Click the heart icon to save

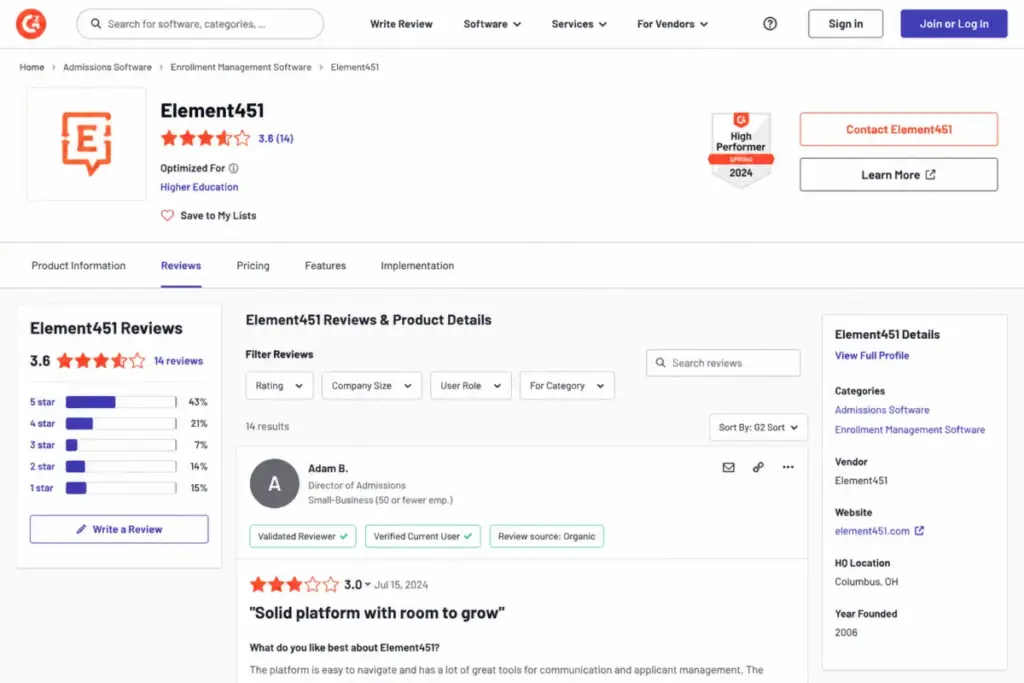tap(167, 215)
